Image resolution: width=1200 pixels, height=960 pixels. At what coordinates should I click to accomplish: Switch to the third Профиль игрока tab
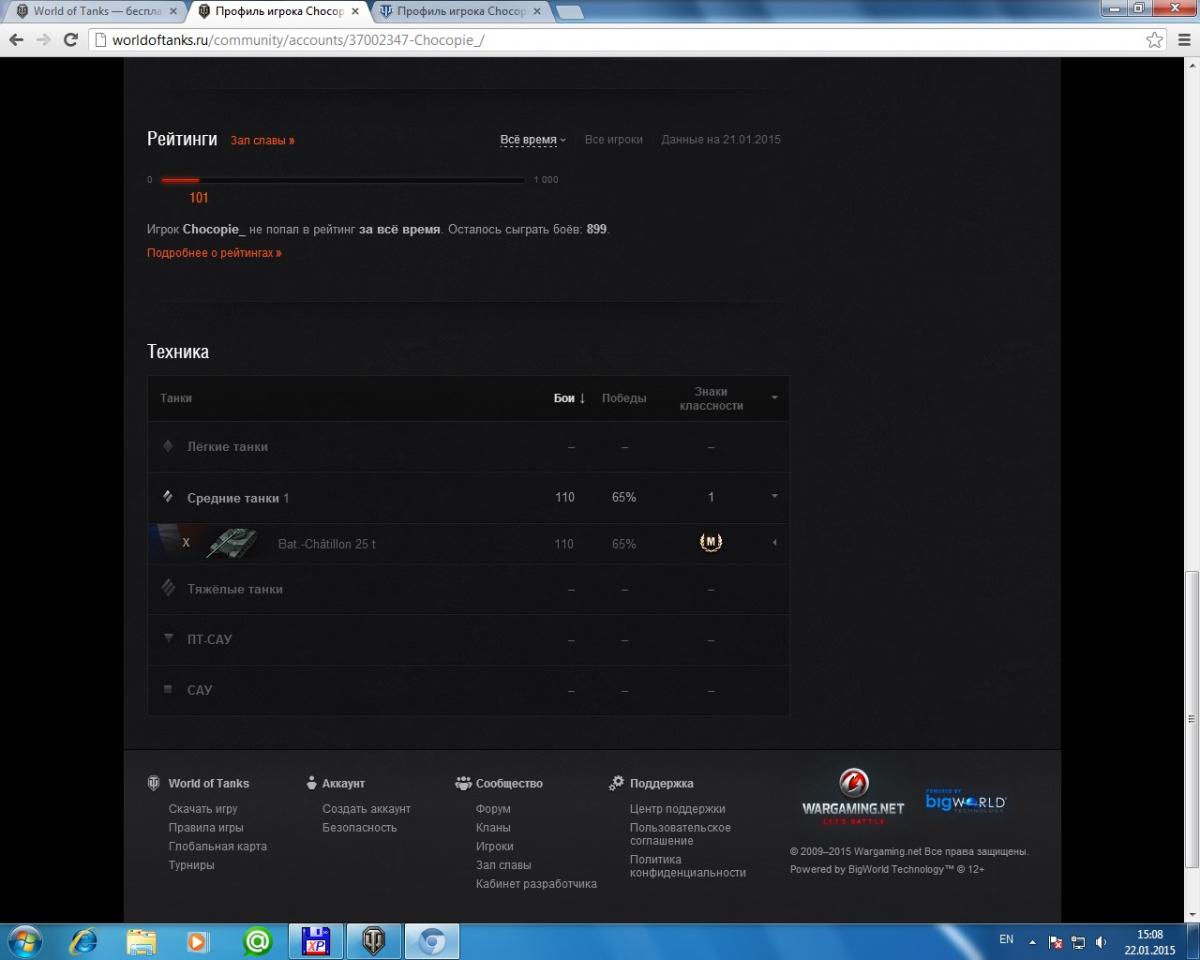(460, 12)
